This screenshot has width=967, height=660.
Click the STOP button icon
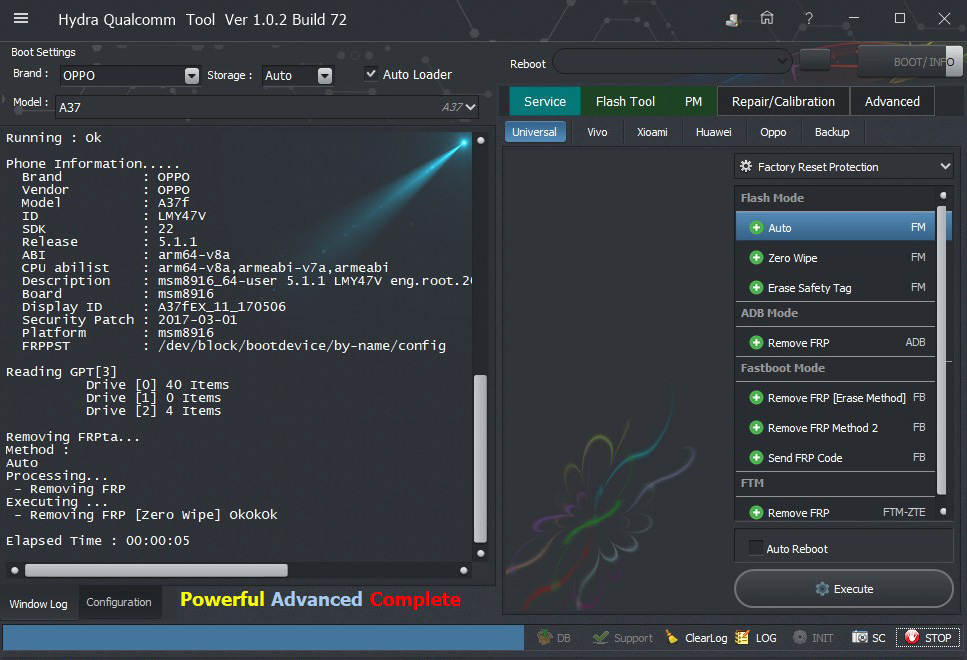[911, 637]
